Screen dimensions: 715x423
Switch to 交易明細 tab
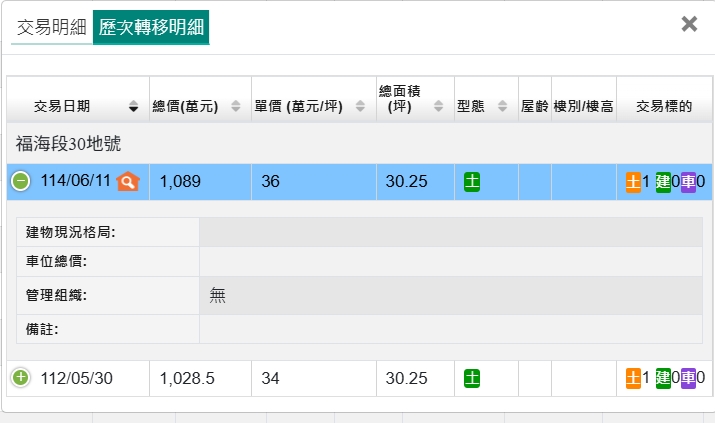52,28
